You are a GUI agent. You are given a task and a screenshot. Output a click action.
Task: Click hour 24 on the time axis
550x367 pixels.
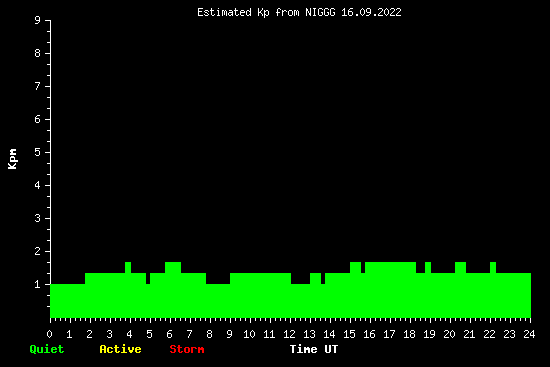[529, 334]
